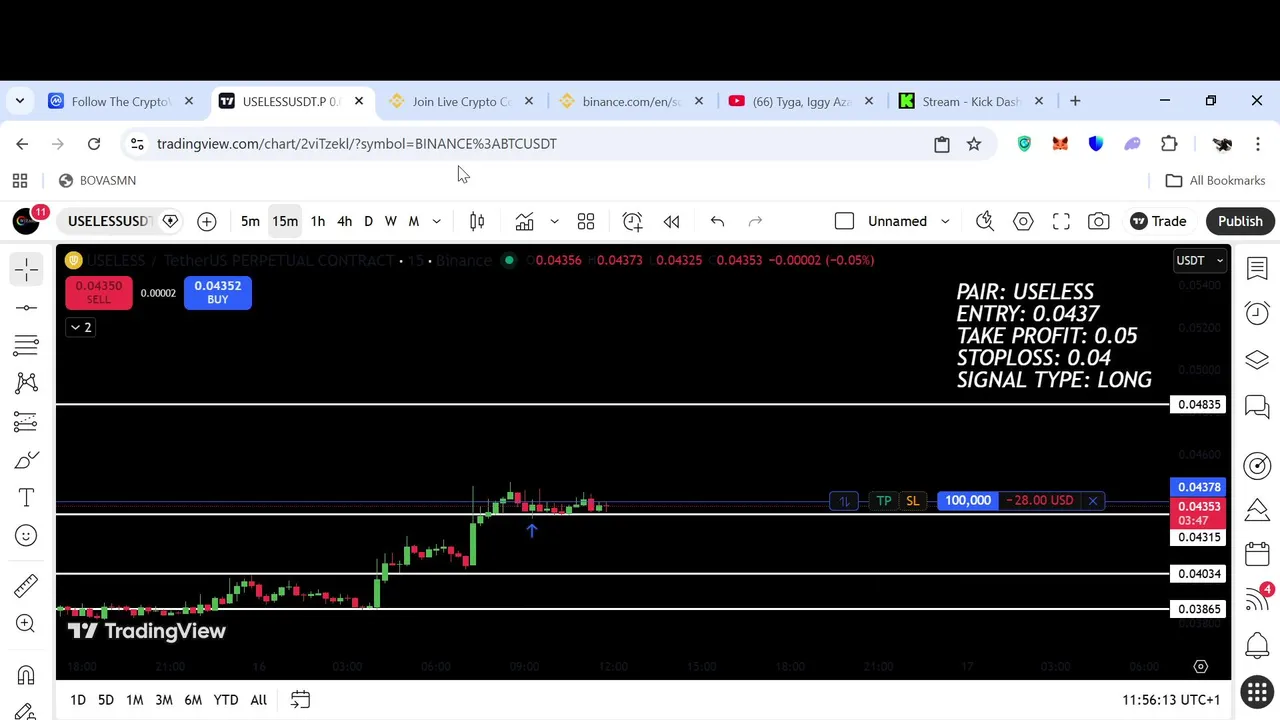Screen dimensions: 1280x720
Task: Expand the time interval dropdown
Action: (x=436, y=221)
